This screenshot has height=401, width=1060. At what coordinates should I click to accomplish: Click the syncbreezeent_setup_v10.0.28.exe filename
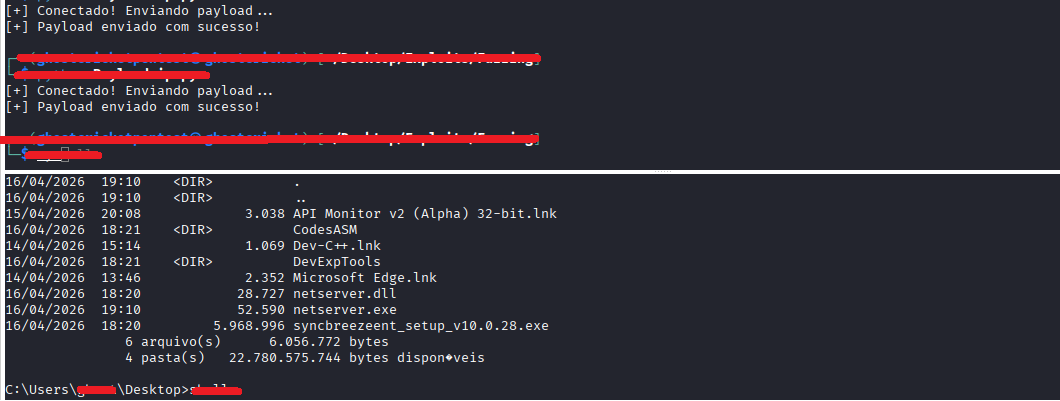tap(420, 326)
